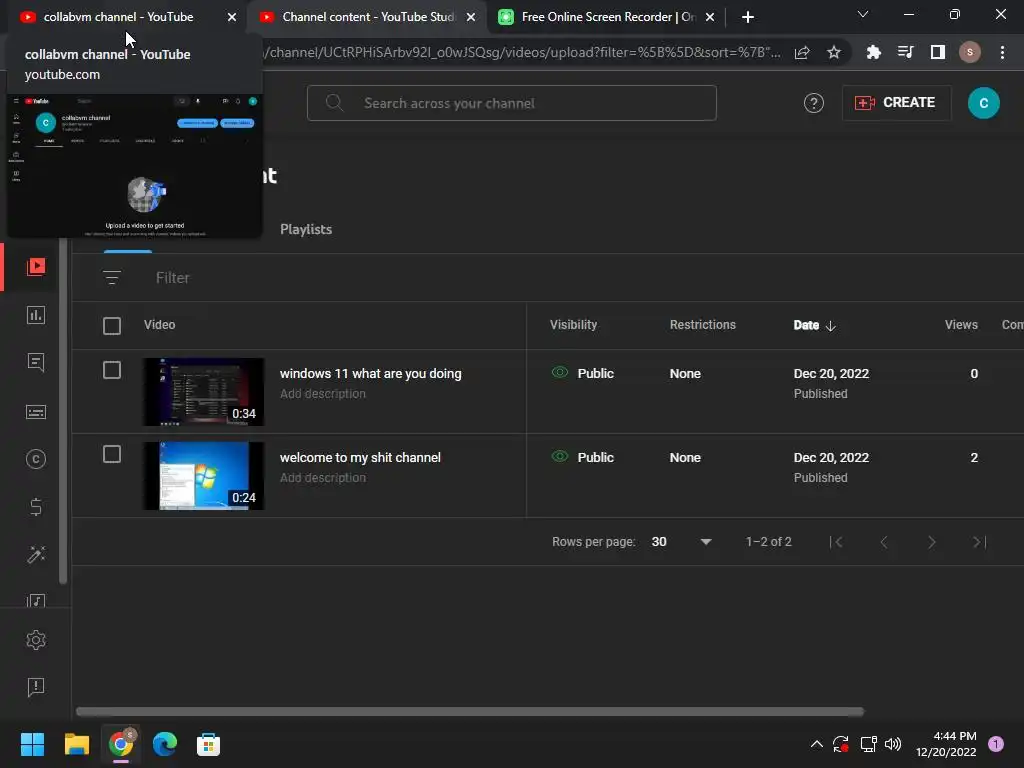The height and width of the screenshot is (768, 1024).
Task: Go to next page of videos
Action: pyautogui.click(x=932, y=542)
